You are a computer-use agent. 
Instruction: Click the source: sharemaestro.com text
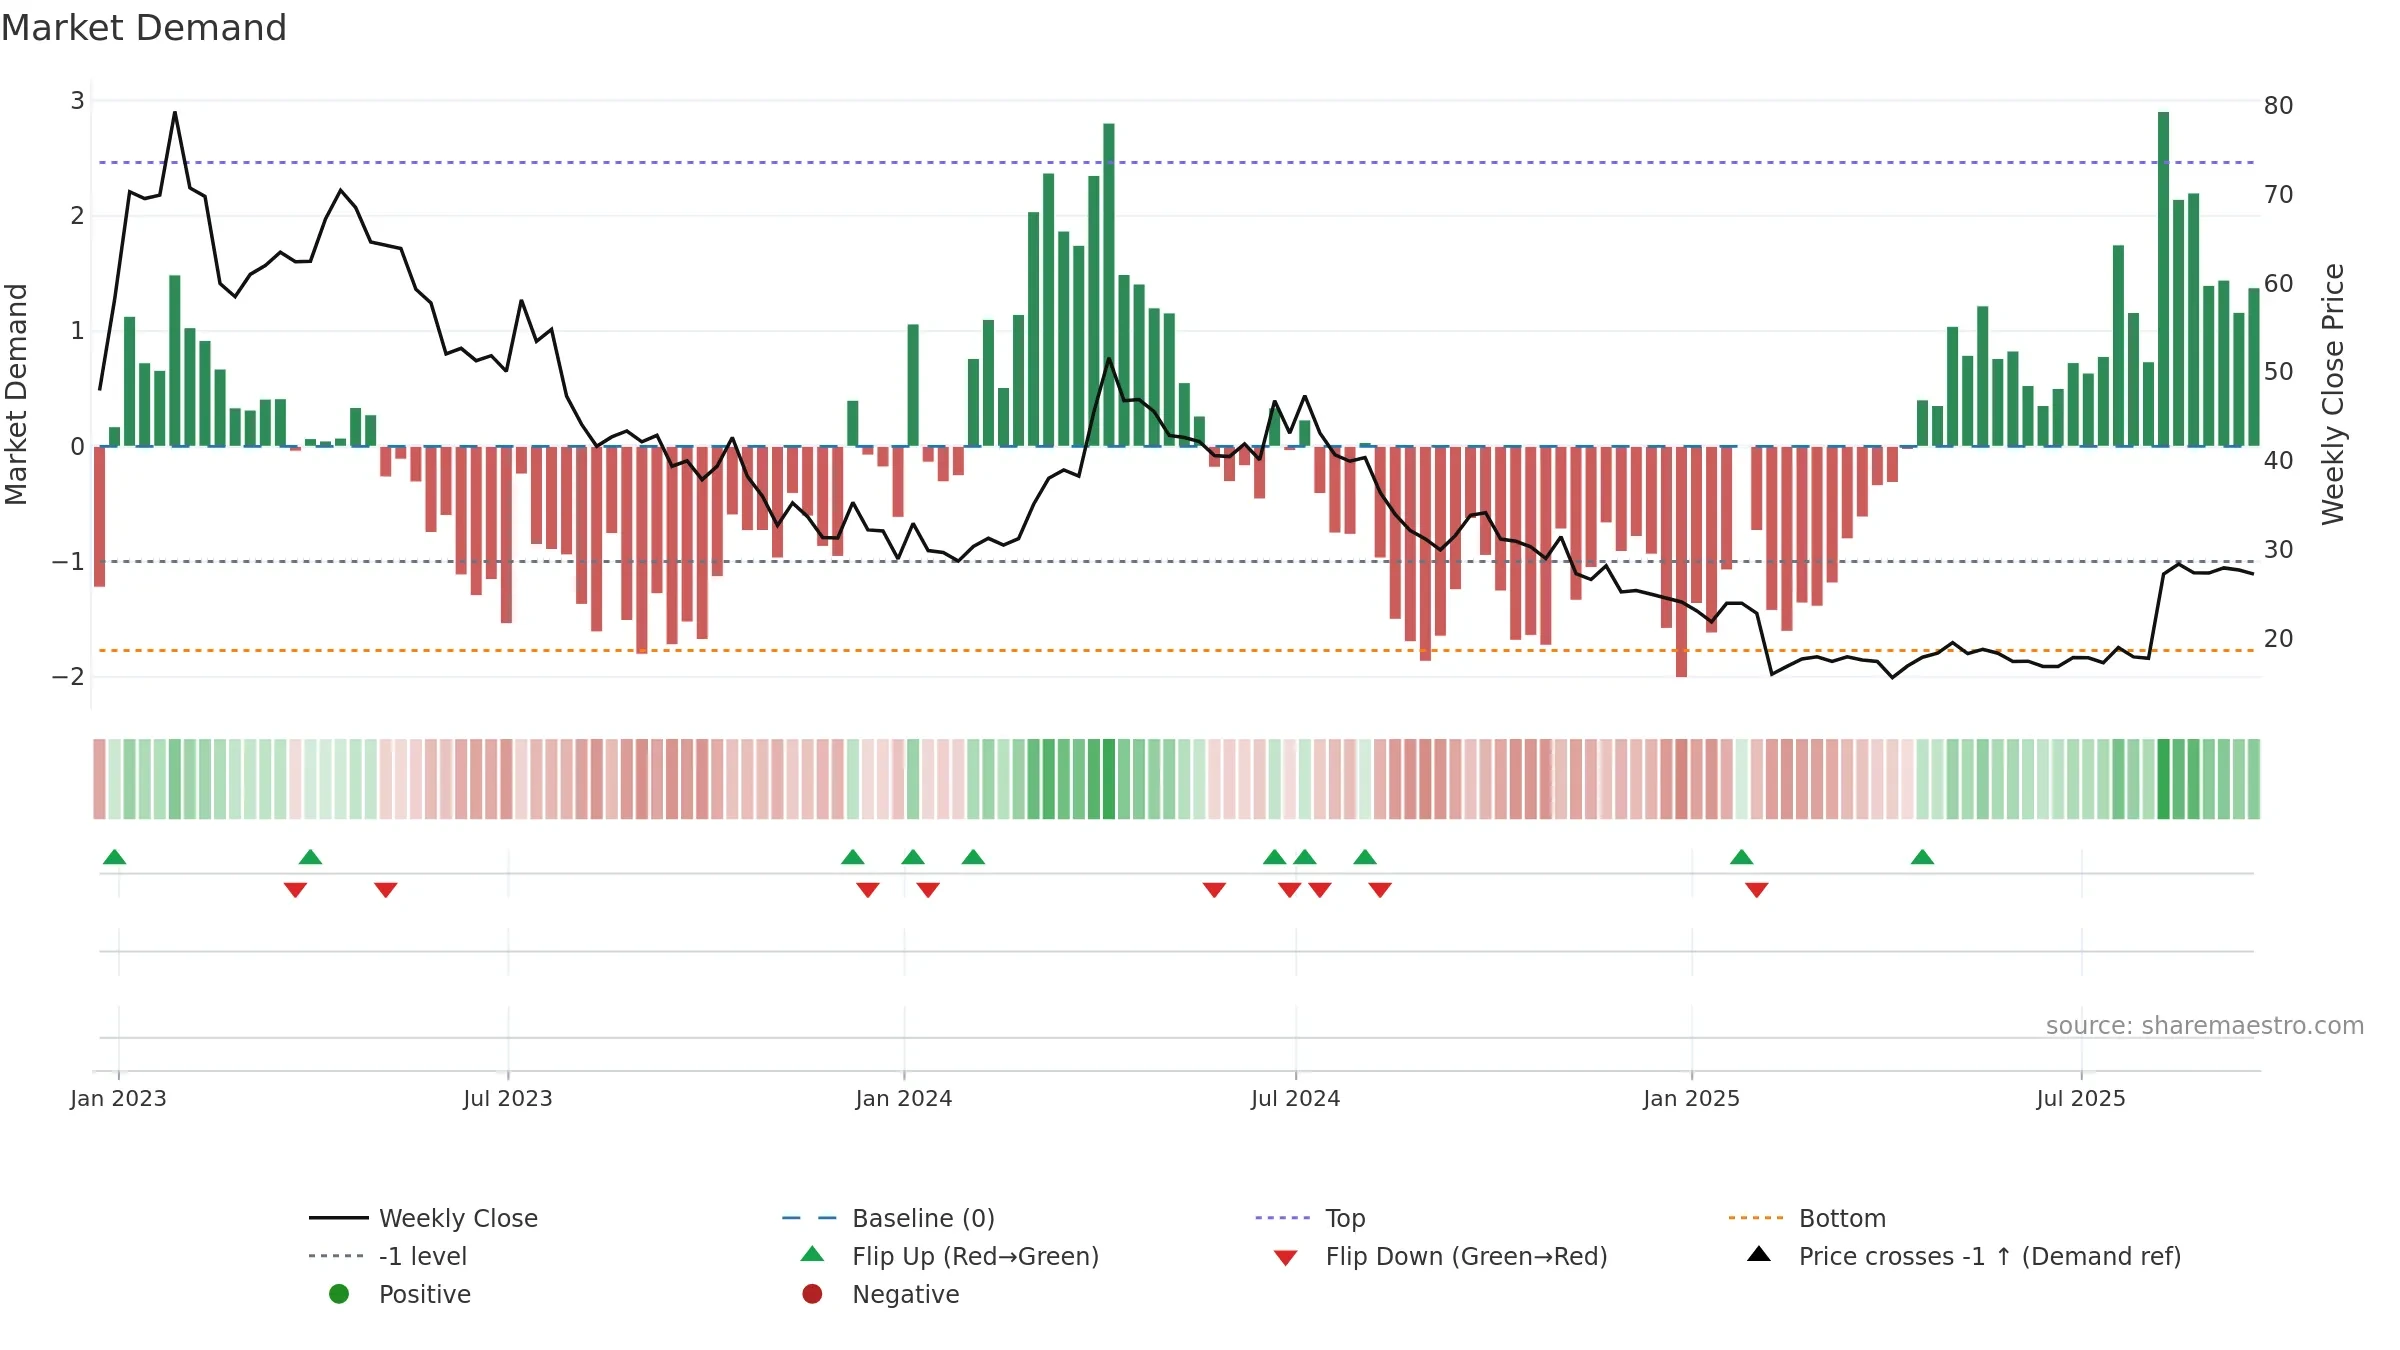2205,1026
